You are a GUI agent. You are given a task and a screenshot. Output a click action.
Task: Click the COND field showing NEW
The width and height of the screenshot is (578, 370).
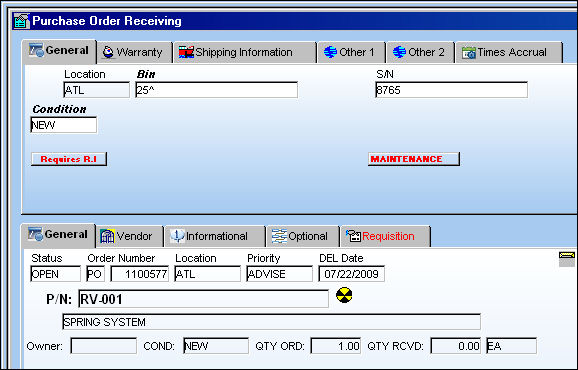tap(216, 346)
